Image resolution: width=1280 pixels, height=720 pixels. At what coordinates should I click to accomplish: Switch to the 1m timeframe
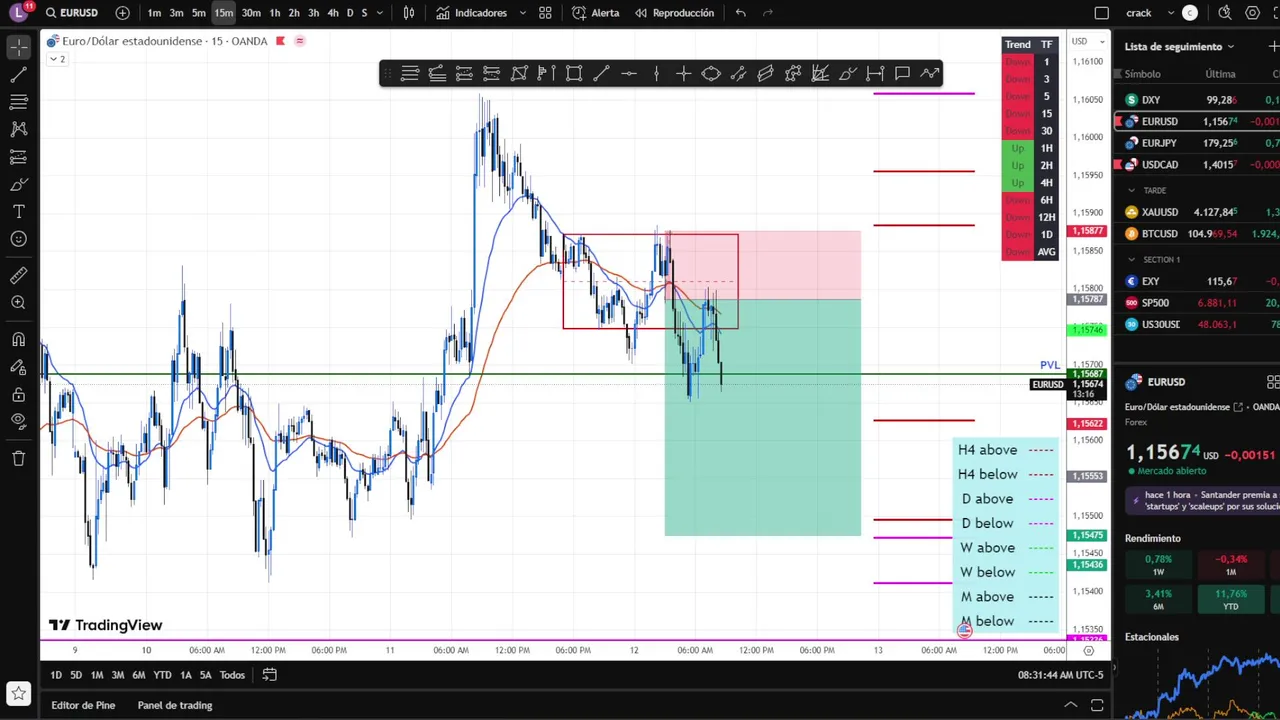pos(154,13)
